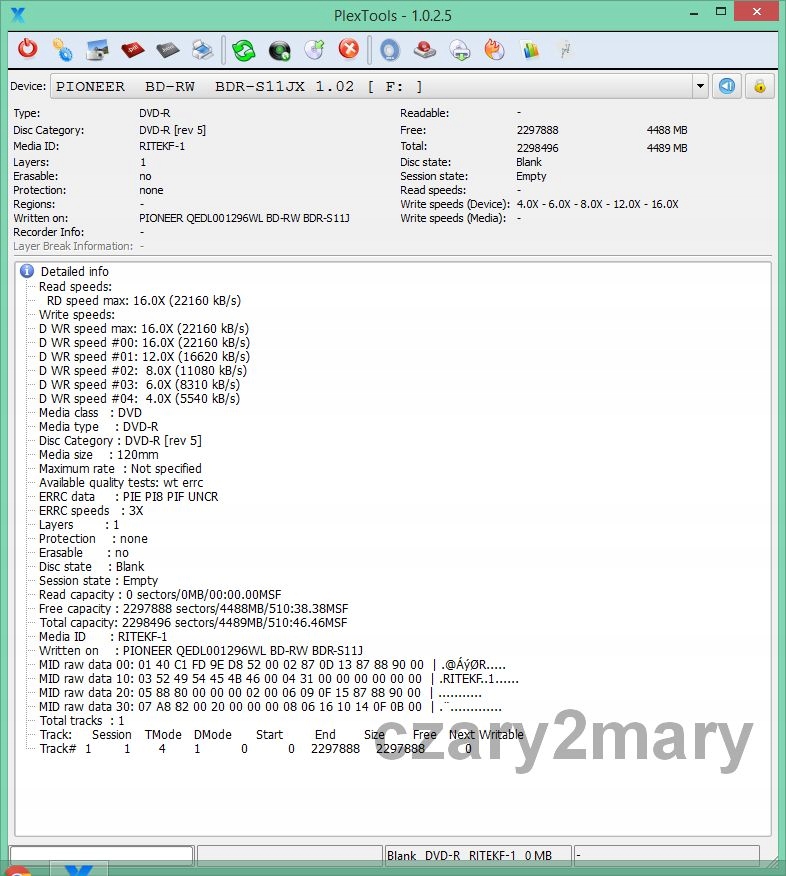Select the 'Read capacity' tree row
The height and width of the screenshot is (876, 786).
tap(160, 594)
